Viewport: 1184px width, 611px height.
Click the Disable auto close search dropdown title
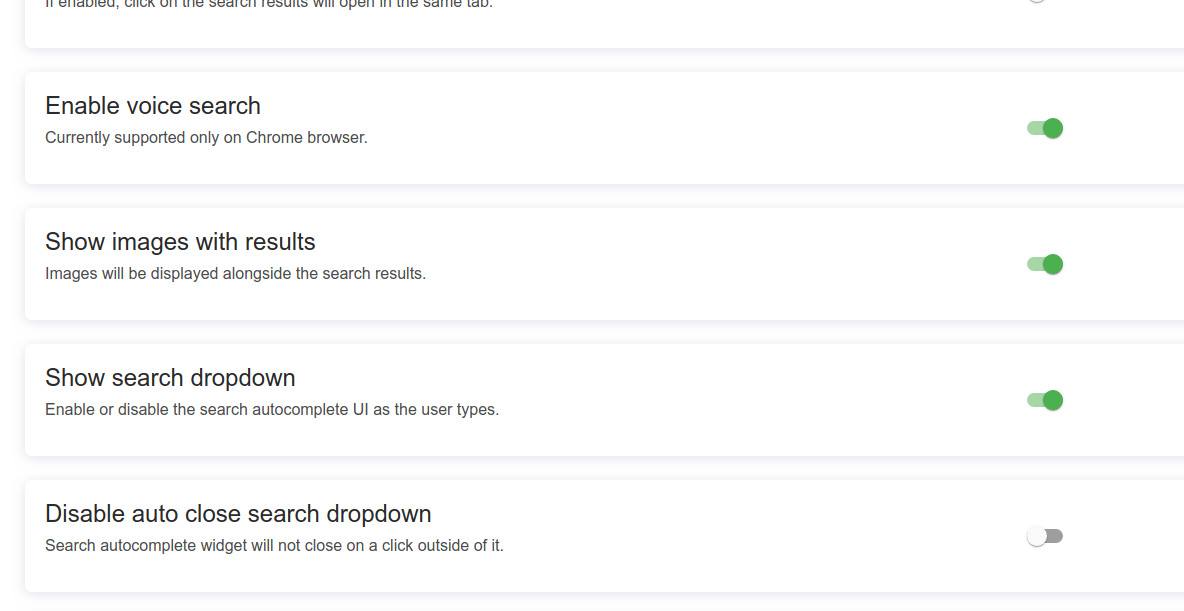(238, 513)
